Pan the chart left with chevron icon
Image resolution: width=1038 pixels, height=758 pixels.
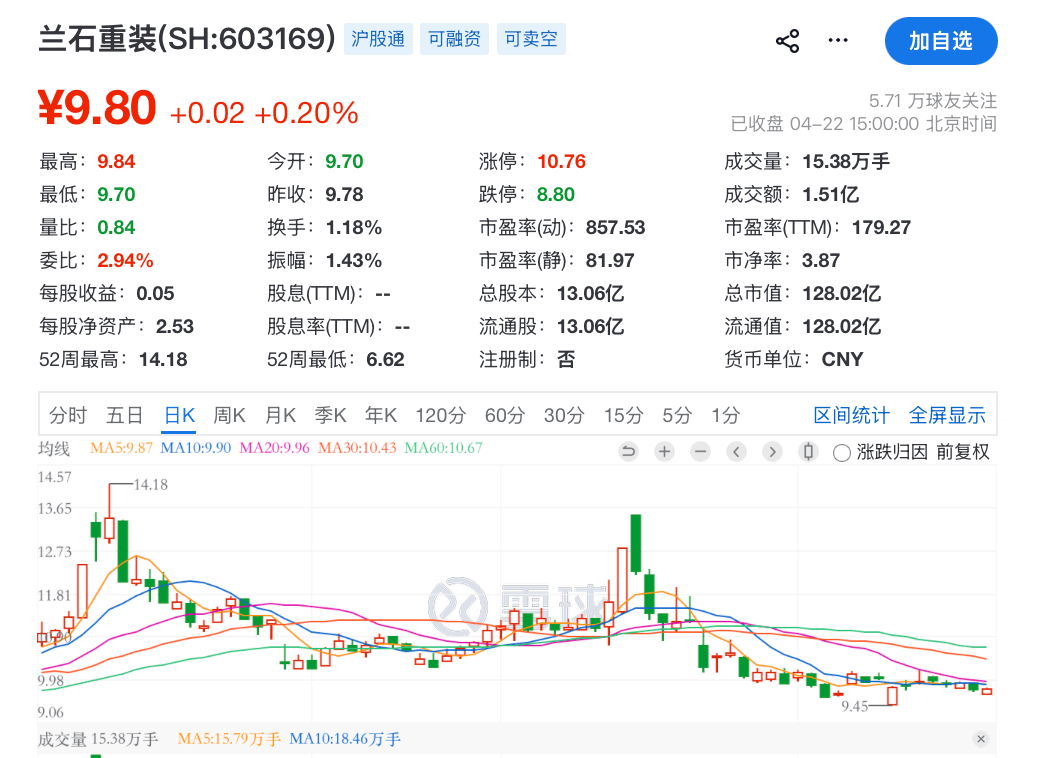point(736,452)
